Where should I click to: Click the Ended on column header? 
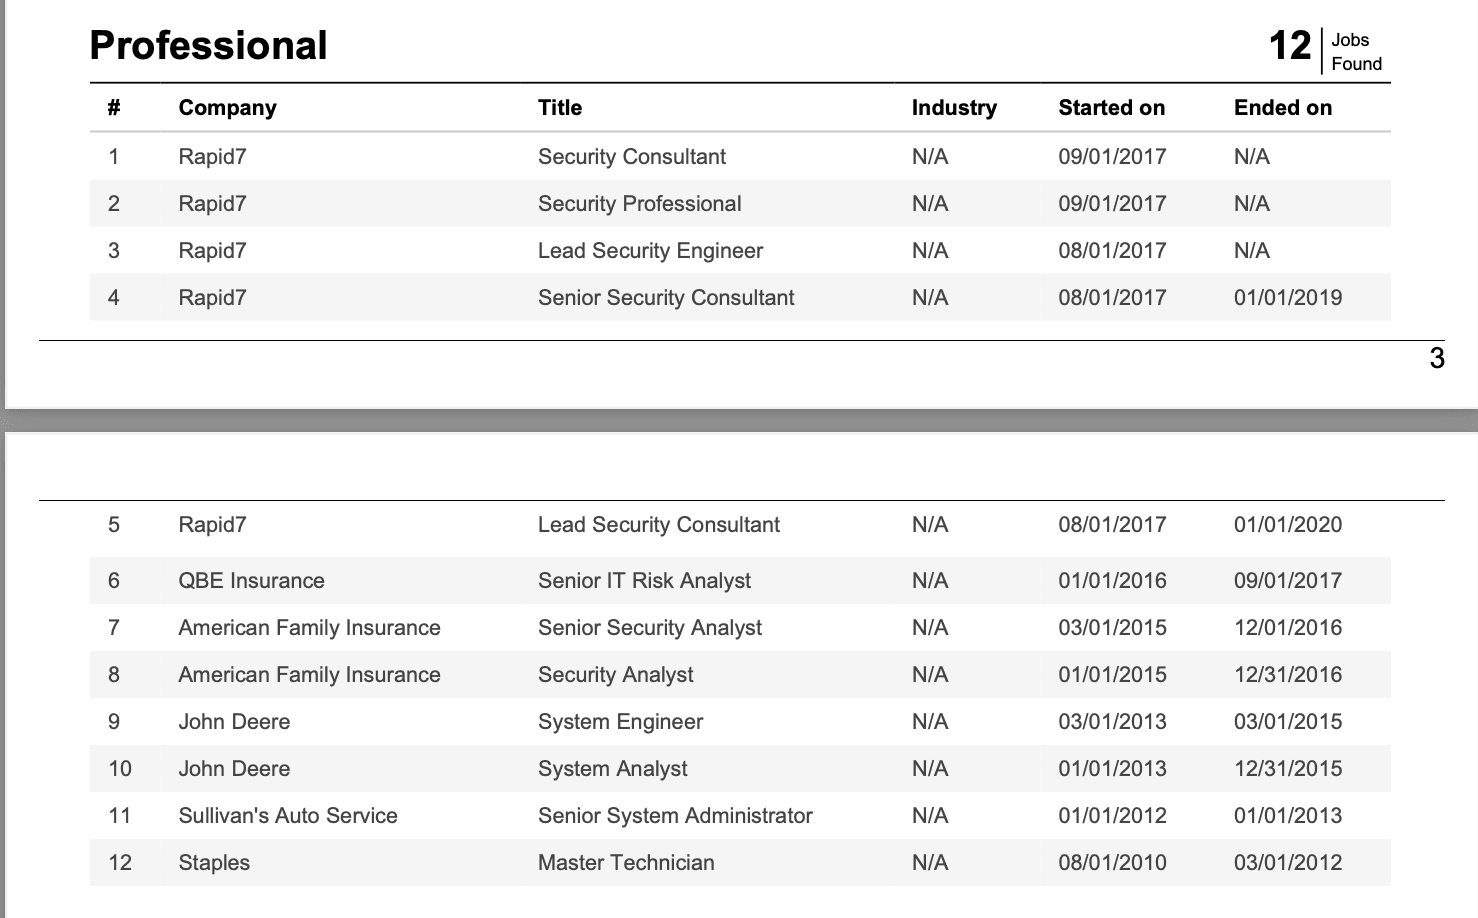point(1282,108)
